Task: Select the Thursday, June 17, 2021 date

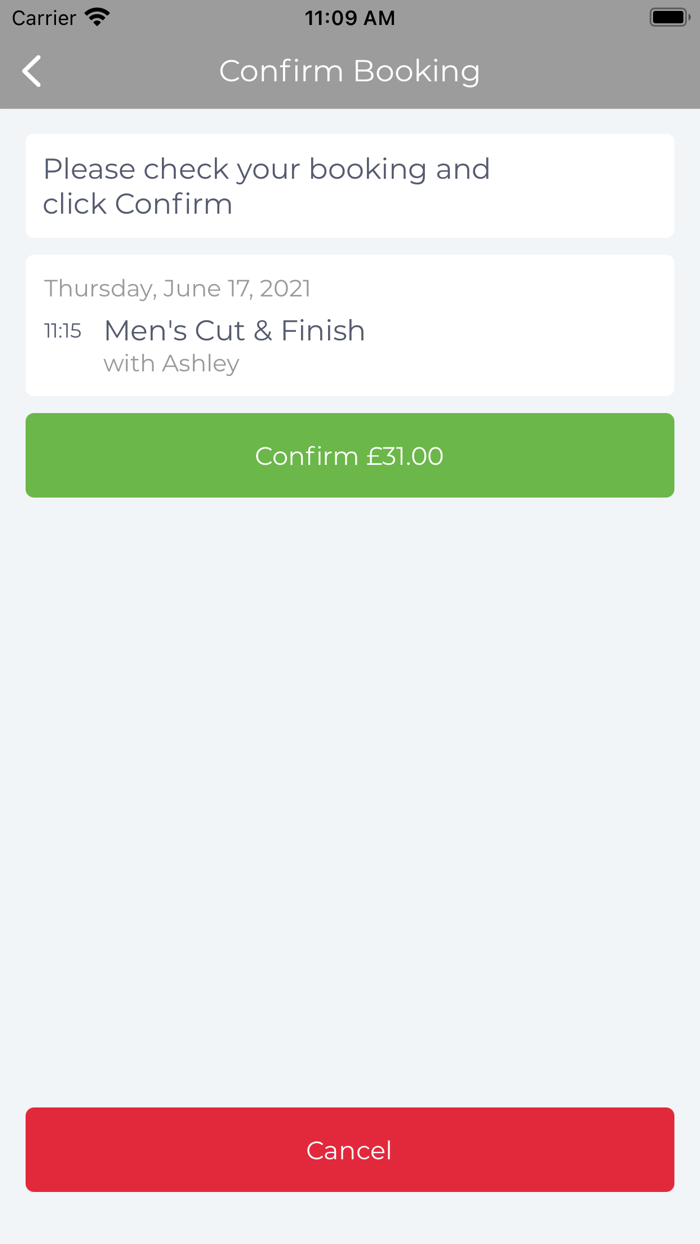Action: 177,288
